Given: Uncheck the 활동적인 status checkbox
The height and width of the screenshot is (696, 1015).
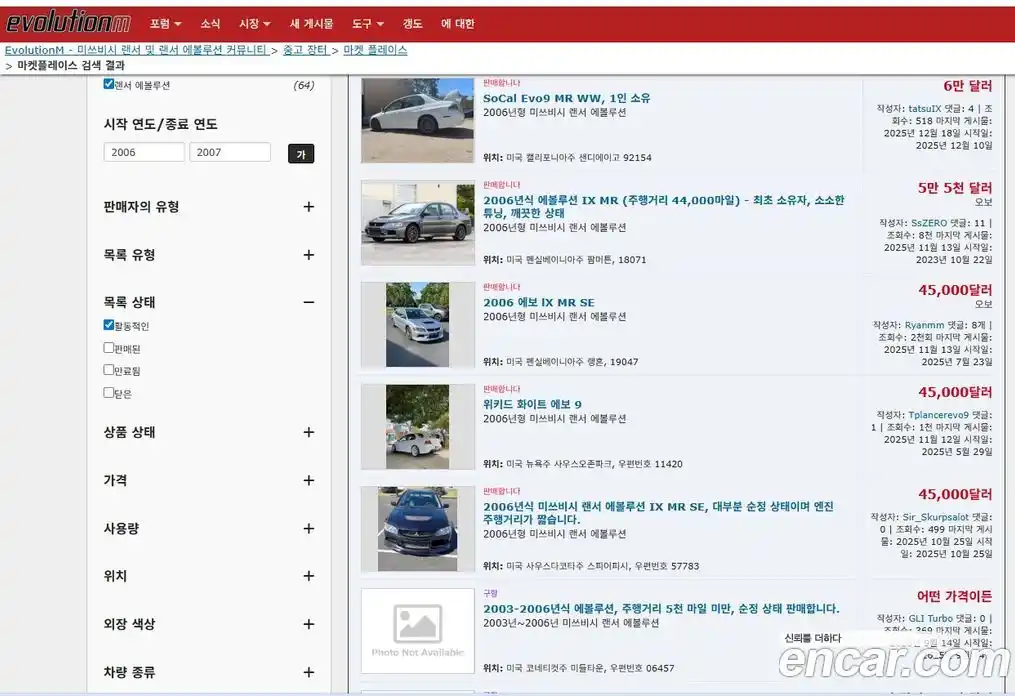Looking at the screenshot, I should click(109, 325).
